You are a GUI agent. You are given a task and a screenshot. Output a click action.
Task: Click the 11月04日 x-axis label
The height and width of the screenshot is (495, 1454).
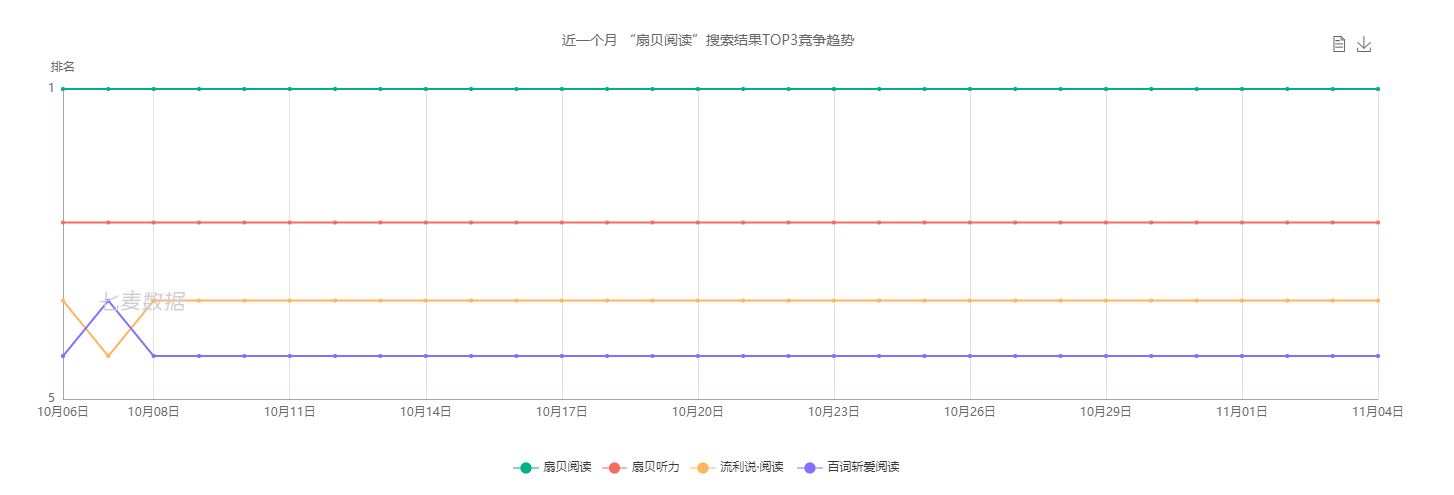1378,411
